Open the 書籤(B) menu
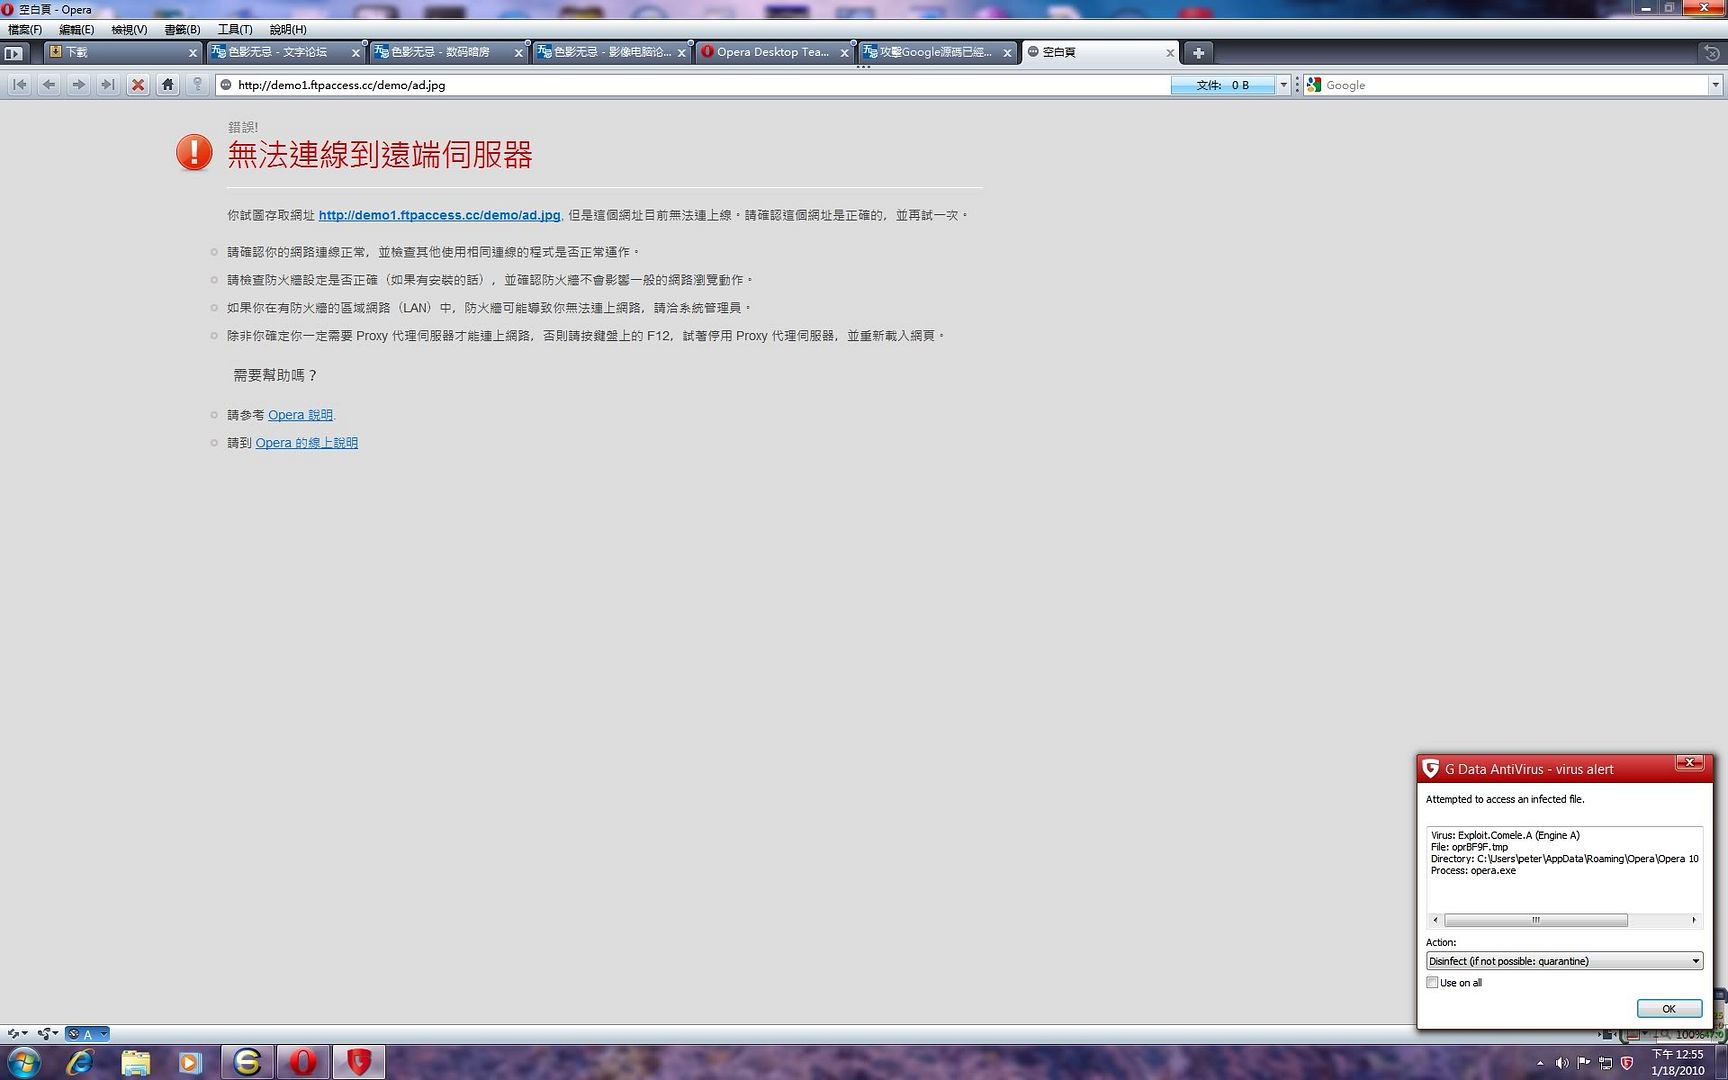Screen dimensions: 1728x1080 tap(182, 30)
